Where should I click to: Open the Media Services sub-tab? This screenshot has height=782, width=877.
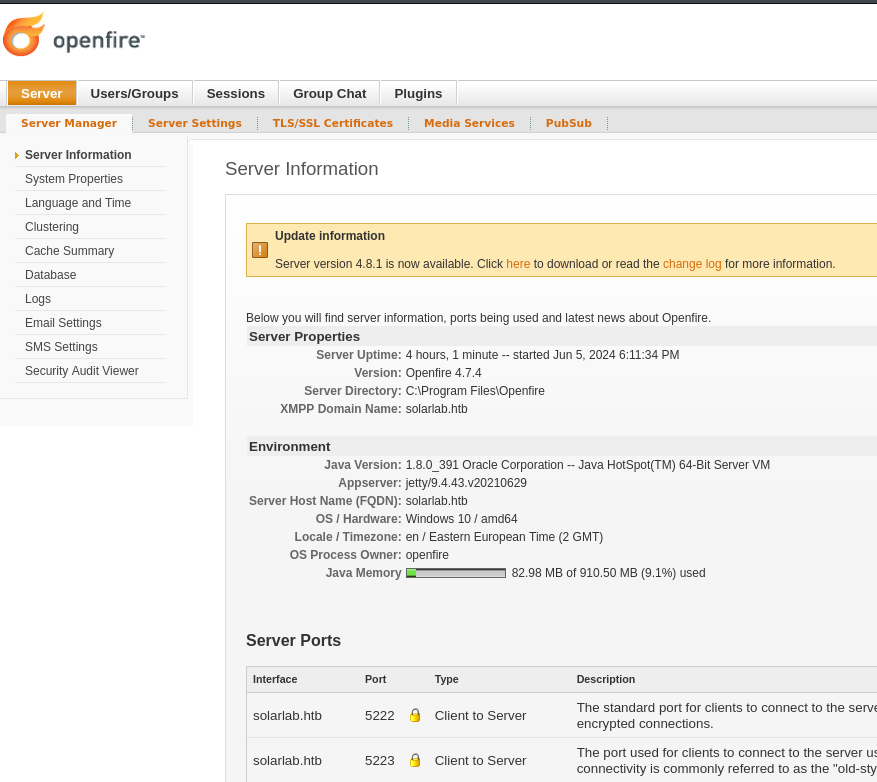point(469,123)
